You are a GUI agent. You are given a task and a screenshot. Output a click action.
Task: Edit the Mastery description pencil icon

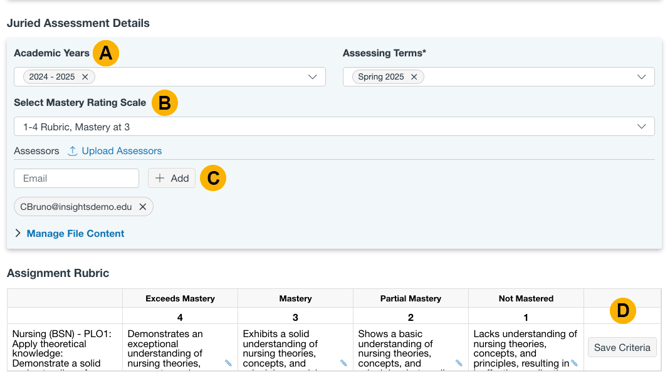point(344,363)
